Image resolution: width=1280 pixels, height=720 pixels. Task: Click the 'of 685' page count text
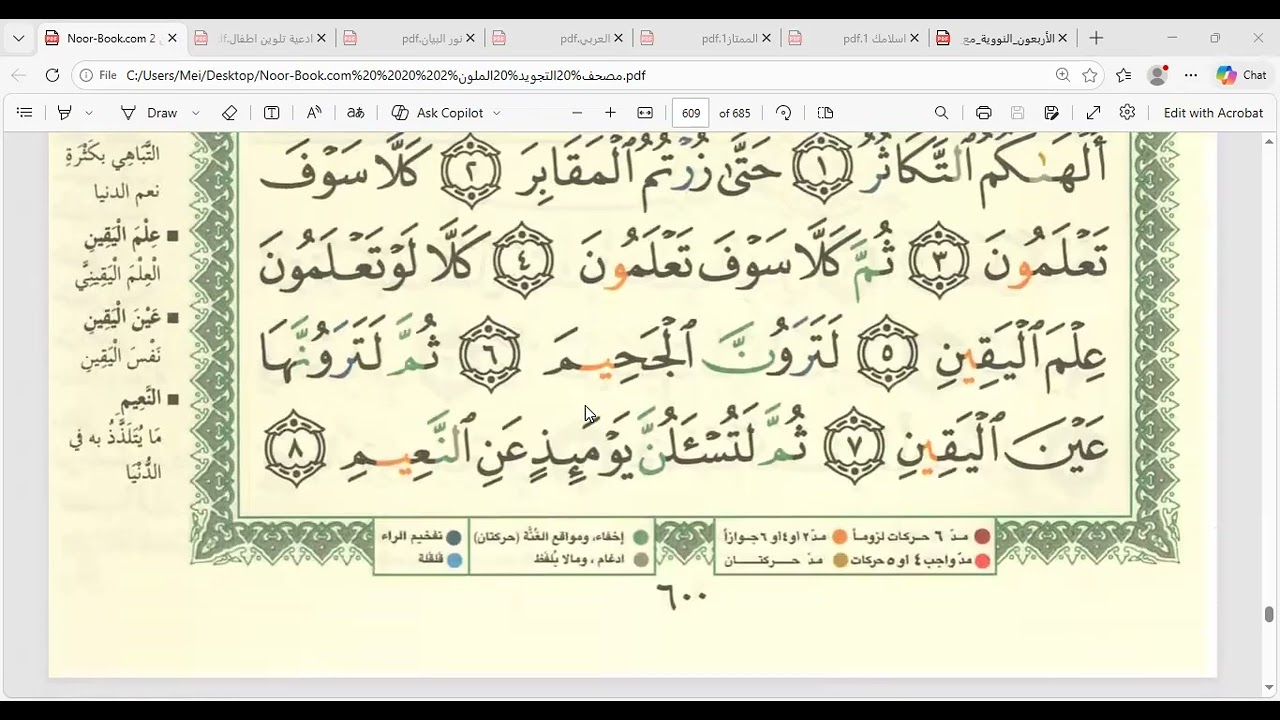click(735, 113)
